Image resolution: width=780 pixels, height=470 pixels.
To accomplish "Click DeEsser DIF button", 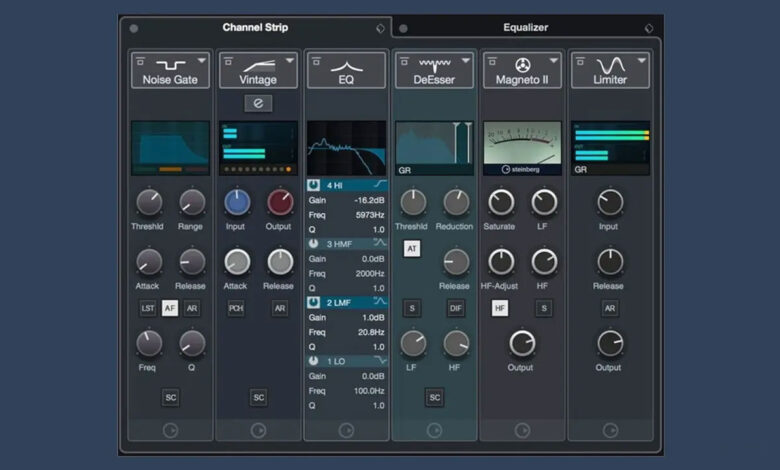I will [456, 308].
